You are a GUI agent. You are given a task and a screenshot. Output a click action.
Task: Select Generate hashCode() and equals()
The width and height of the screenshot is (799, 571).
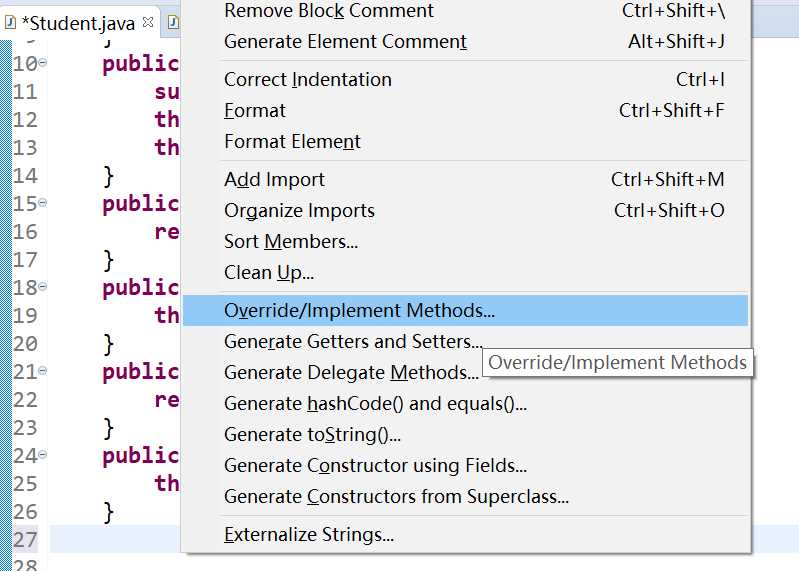tap(375, 403)
